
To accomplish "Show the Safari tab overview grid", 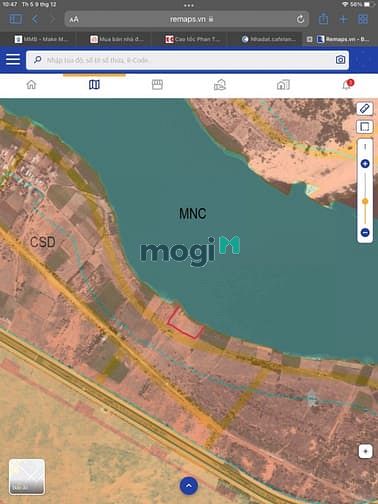I will (363, 19).
